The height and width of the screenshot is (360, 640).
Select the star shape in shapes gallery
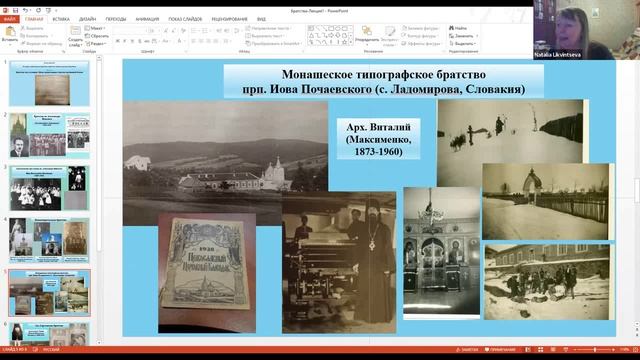coord(344,42)
